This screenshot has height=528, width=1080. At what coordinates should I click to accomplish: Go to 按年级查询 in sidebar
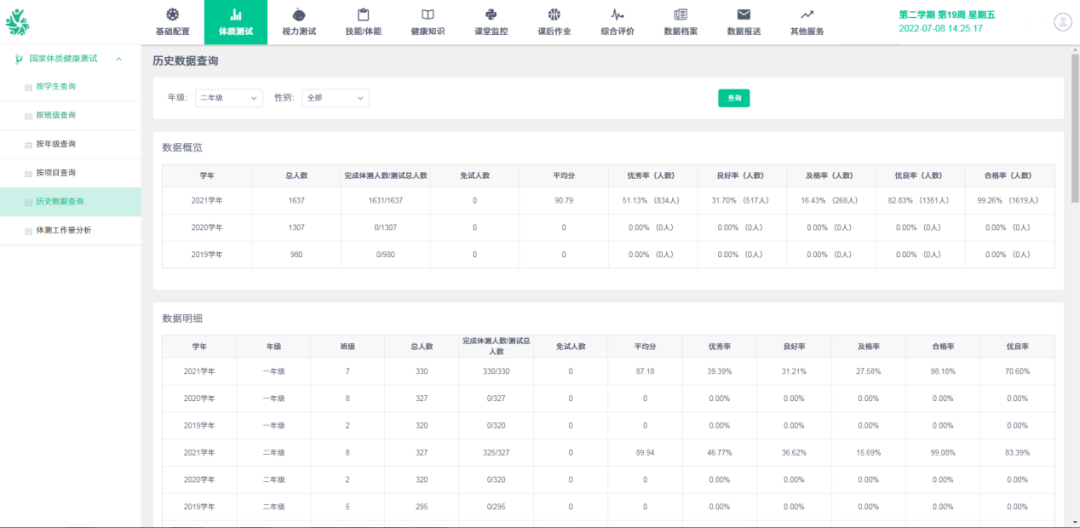pyautogui.click(x=70, y=144)
